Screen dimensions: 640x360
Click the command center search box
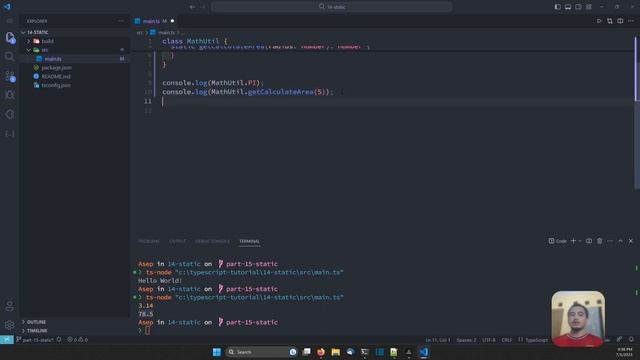click(x=332, y=7)
